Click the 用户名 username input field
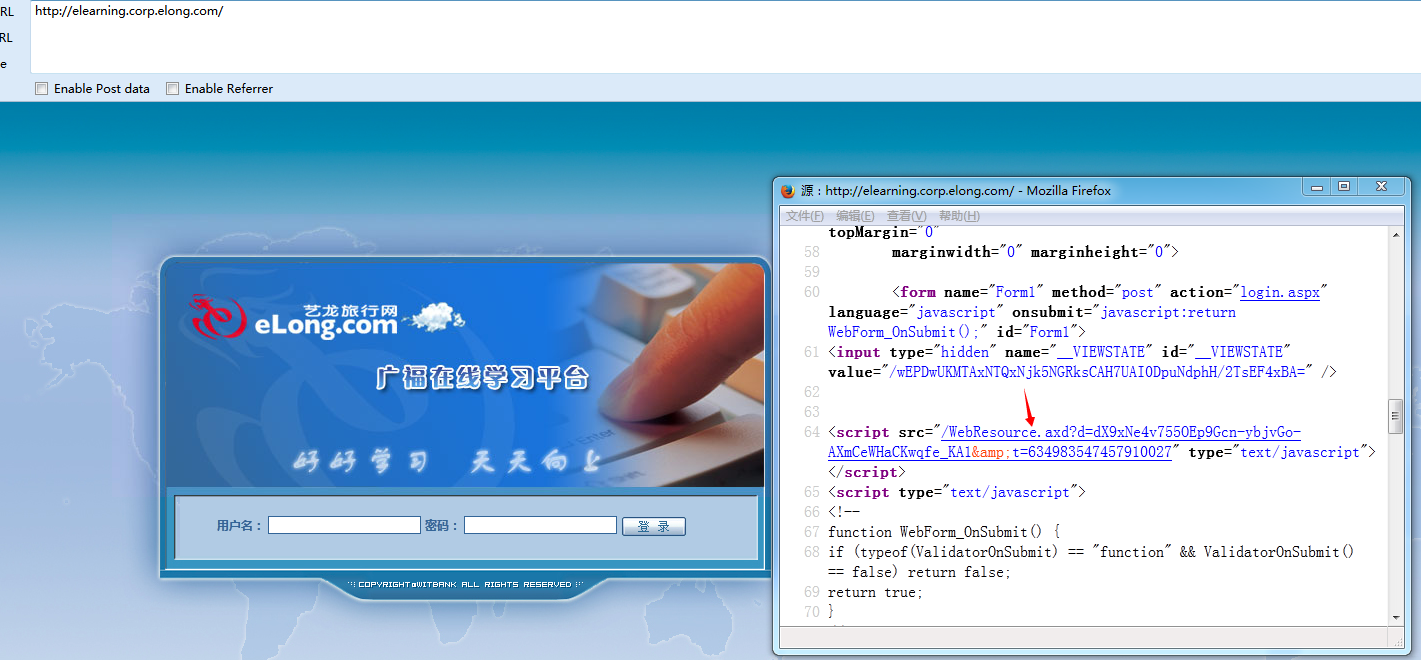Viewport: 1421px width, 660px height. click(344, 525)
